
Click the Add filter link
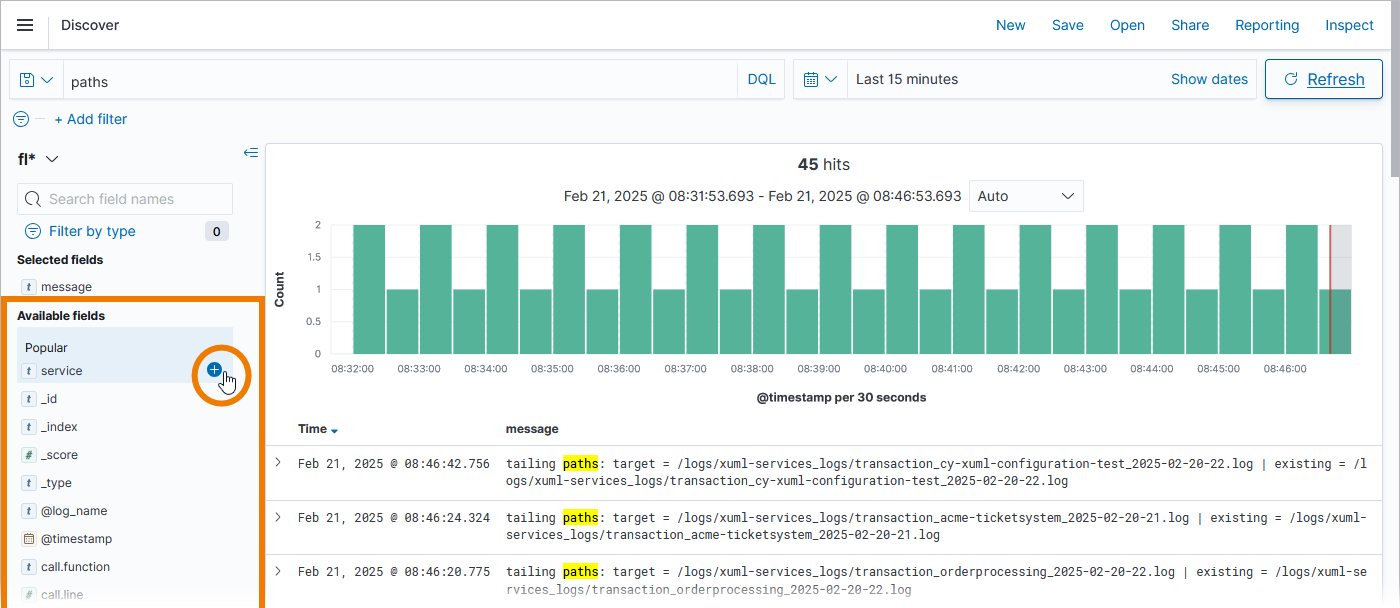click(91, 119)
